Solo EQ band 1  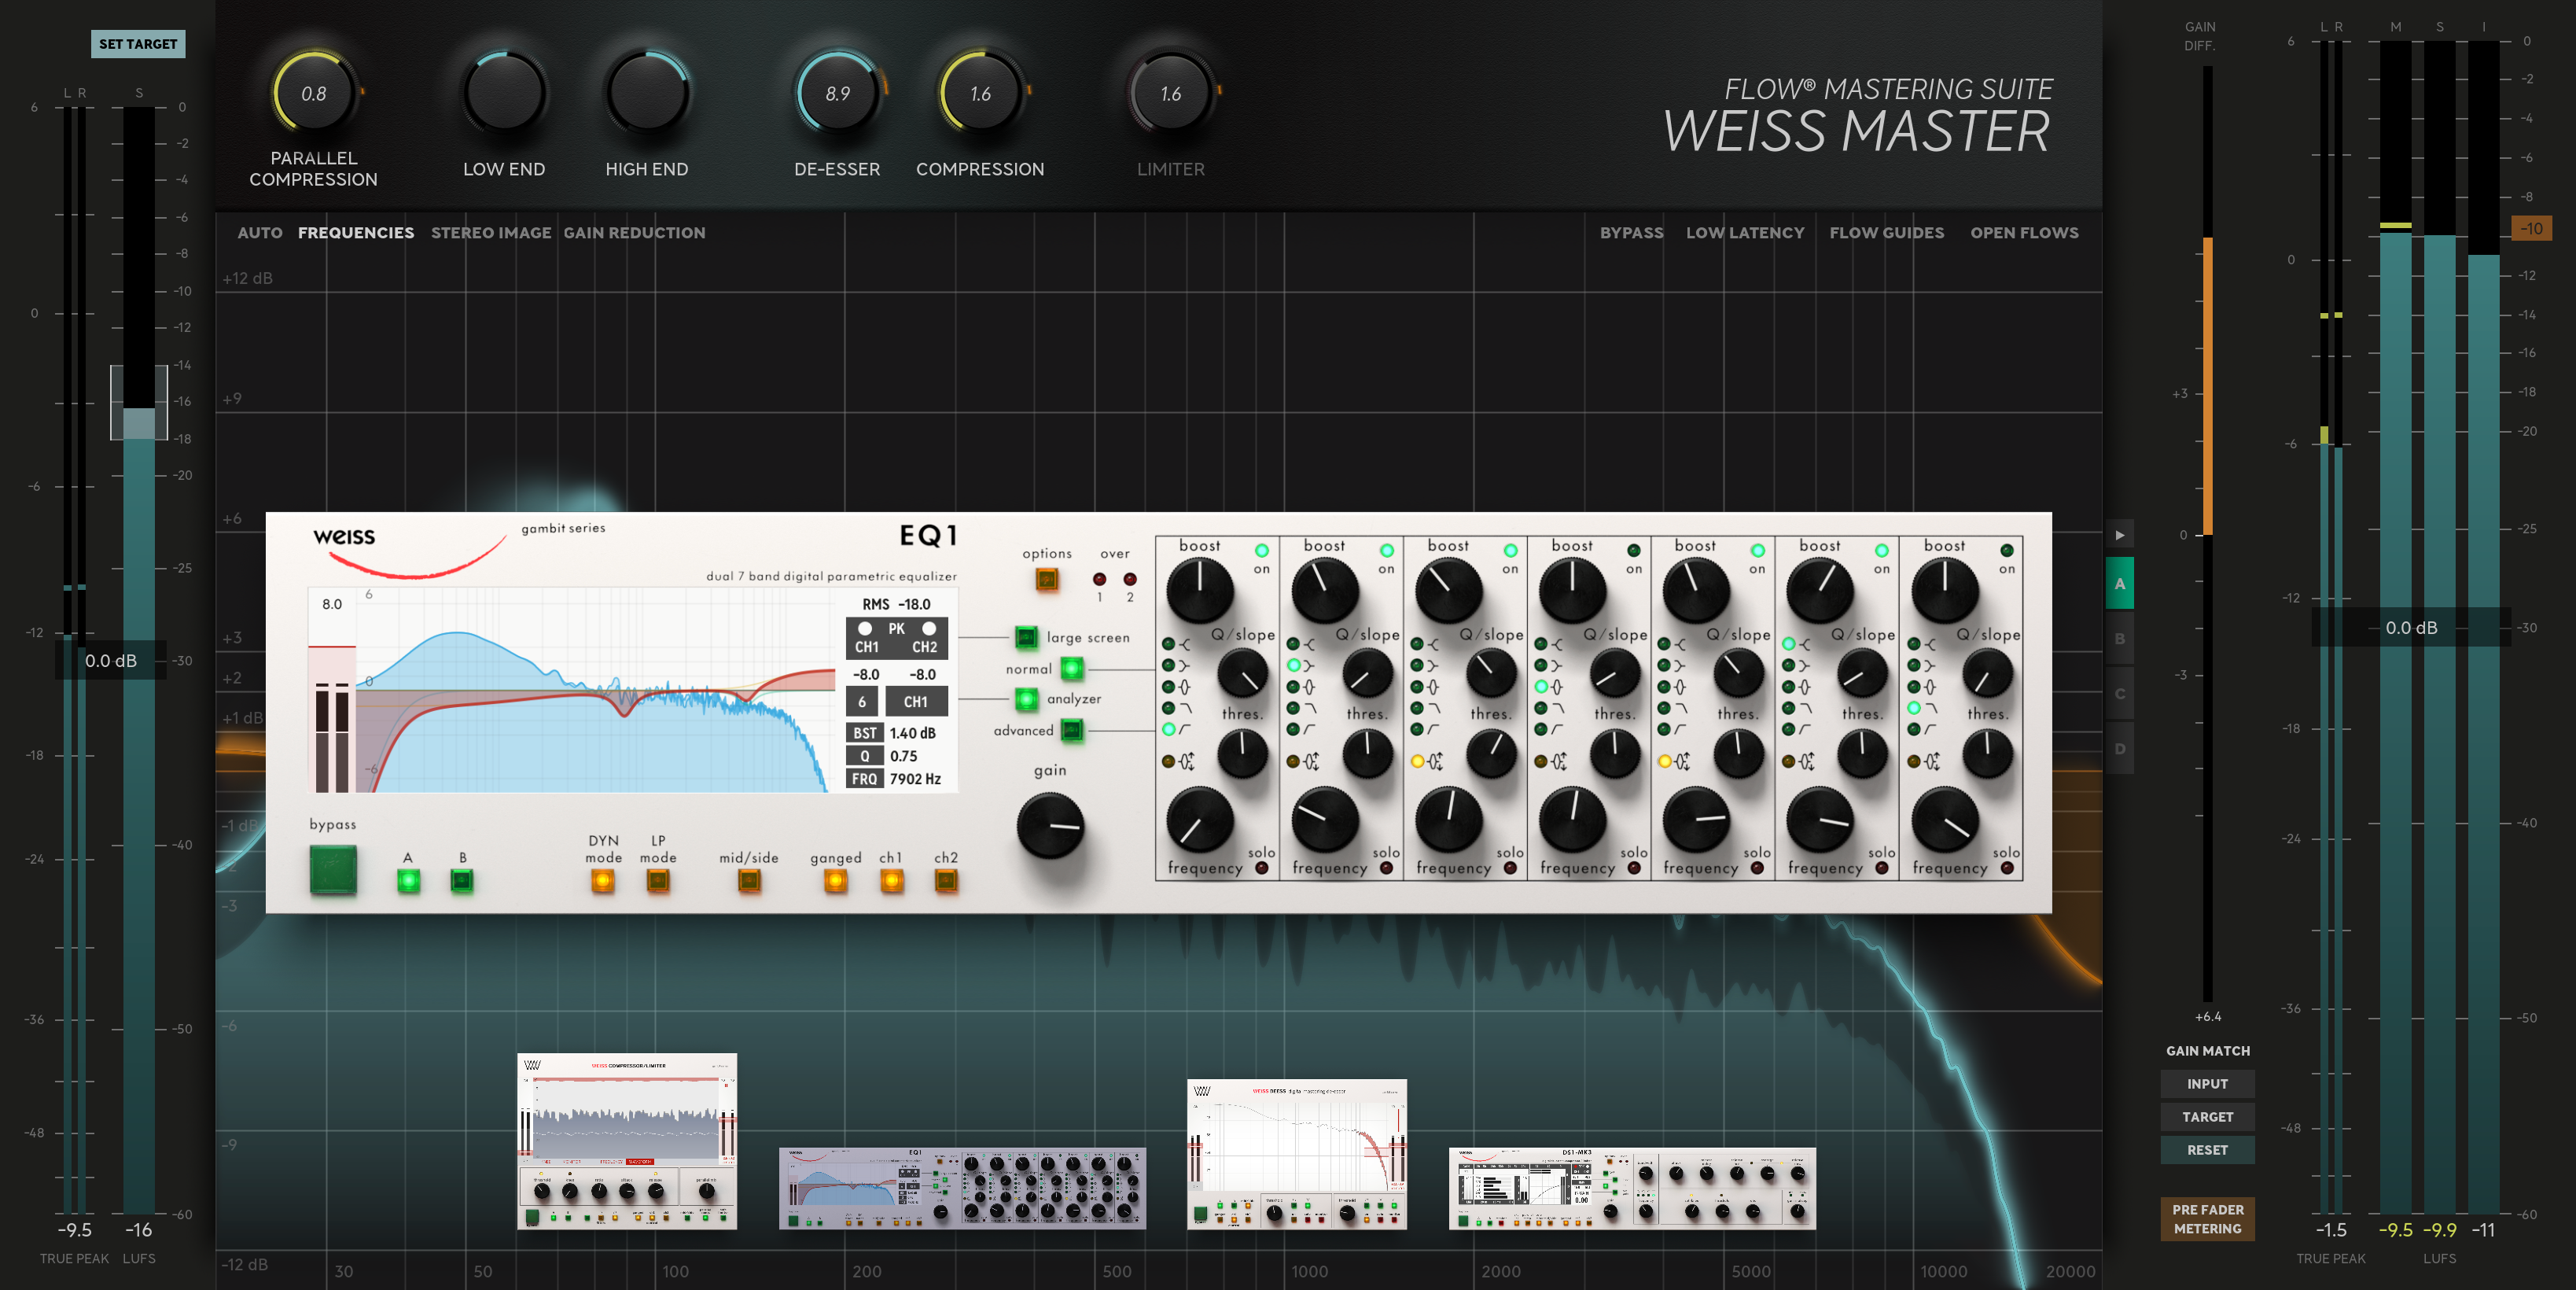pos(1262,868)
